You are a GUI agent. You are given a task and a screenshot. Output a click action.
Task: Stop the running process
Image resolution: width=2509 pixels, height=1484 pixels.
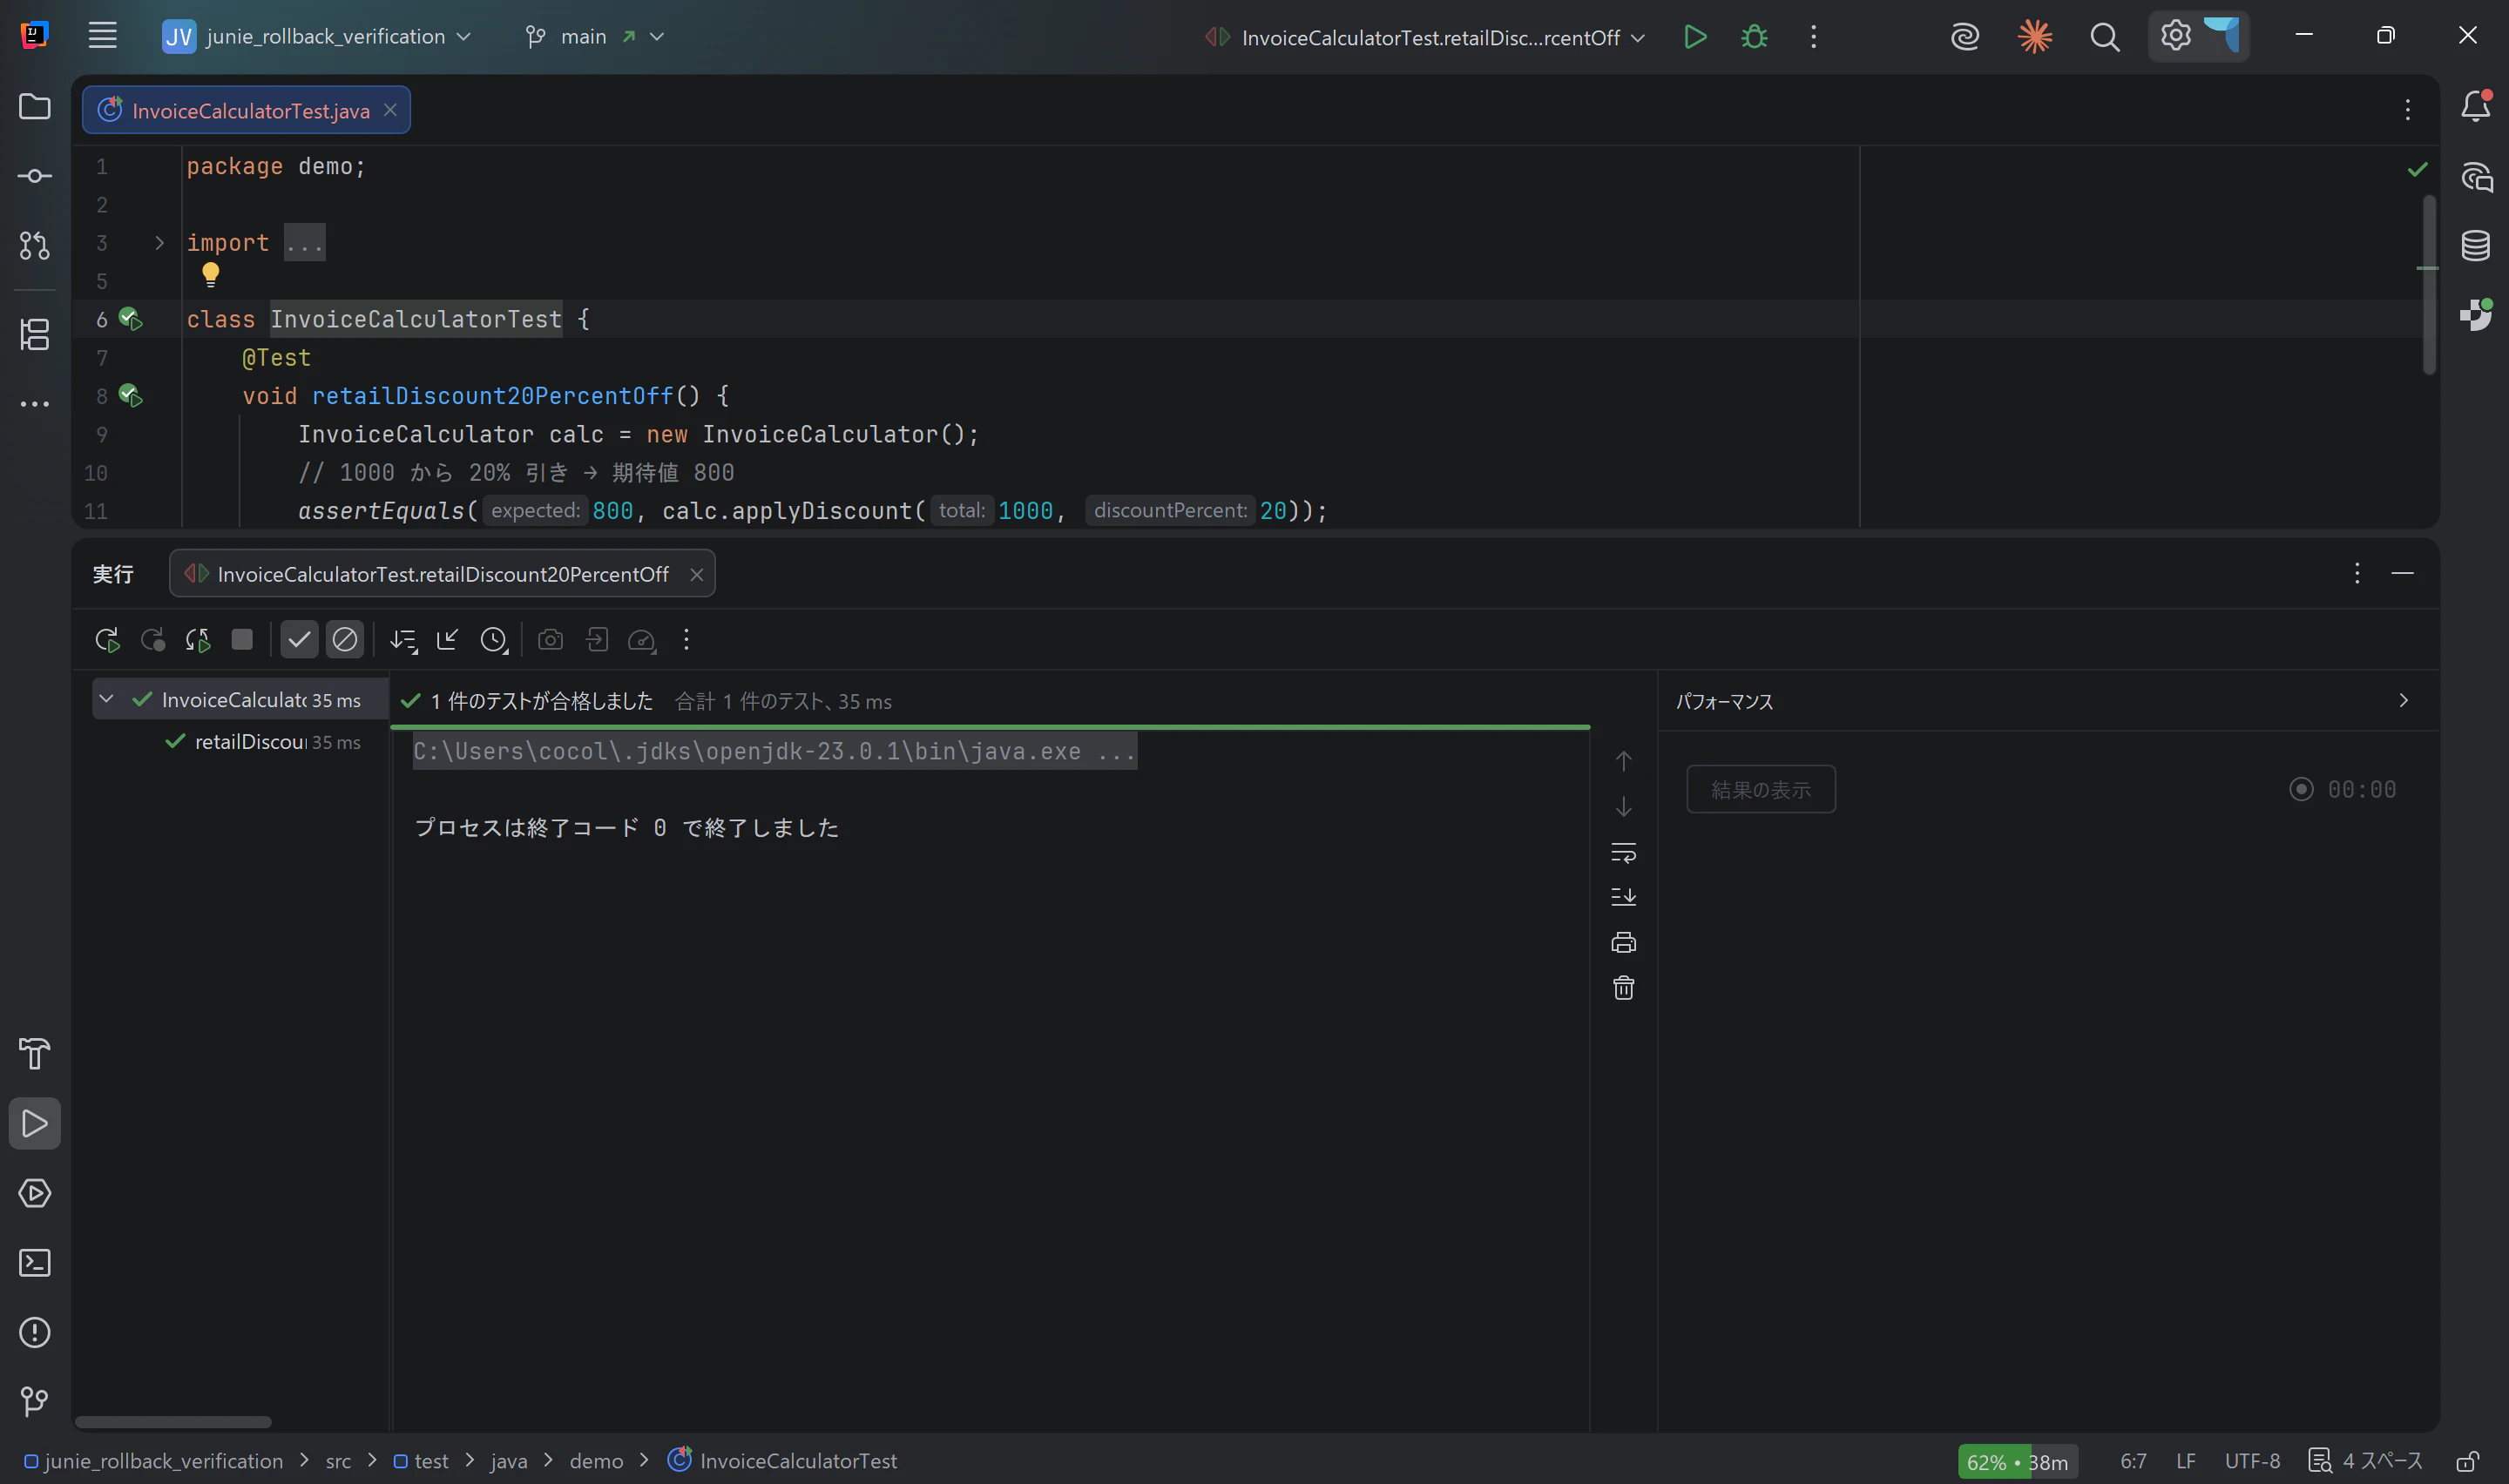click(x=242, y=640)
